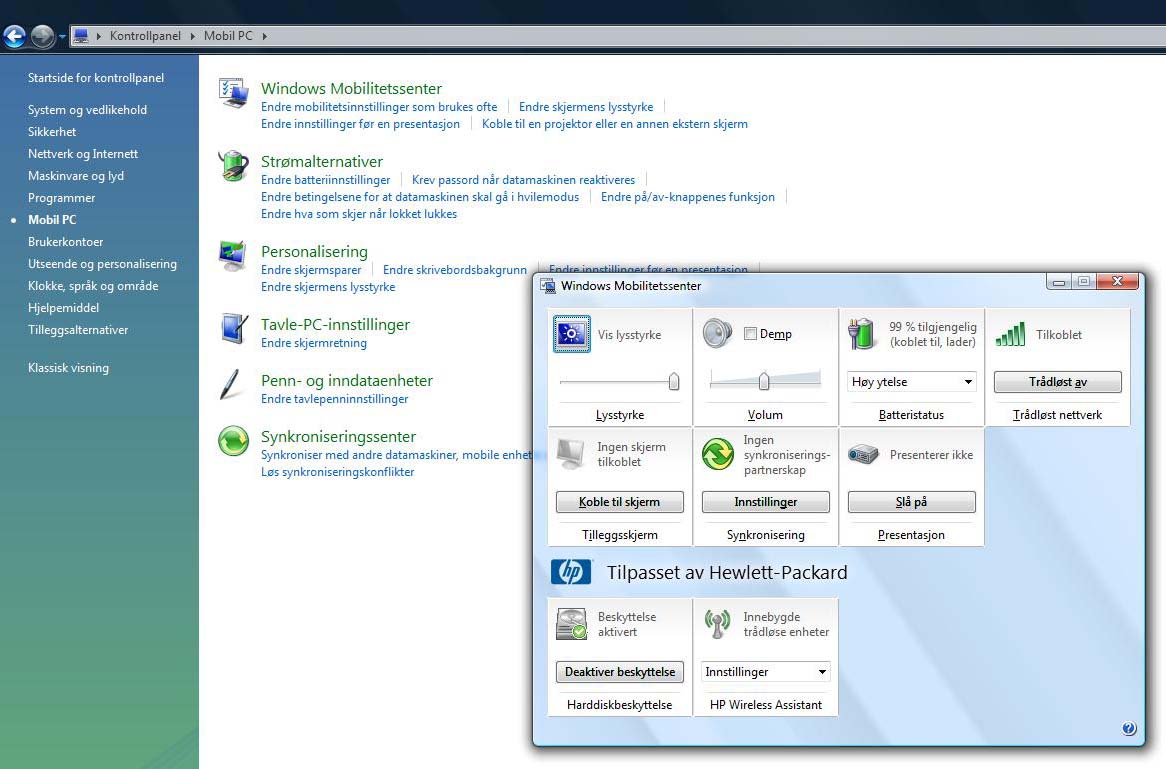Screen dimensions: 1166x769
Task: Click the help question mark icon
Action: tap(1129, 728)
